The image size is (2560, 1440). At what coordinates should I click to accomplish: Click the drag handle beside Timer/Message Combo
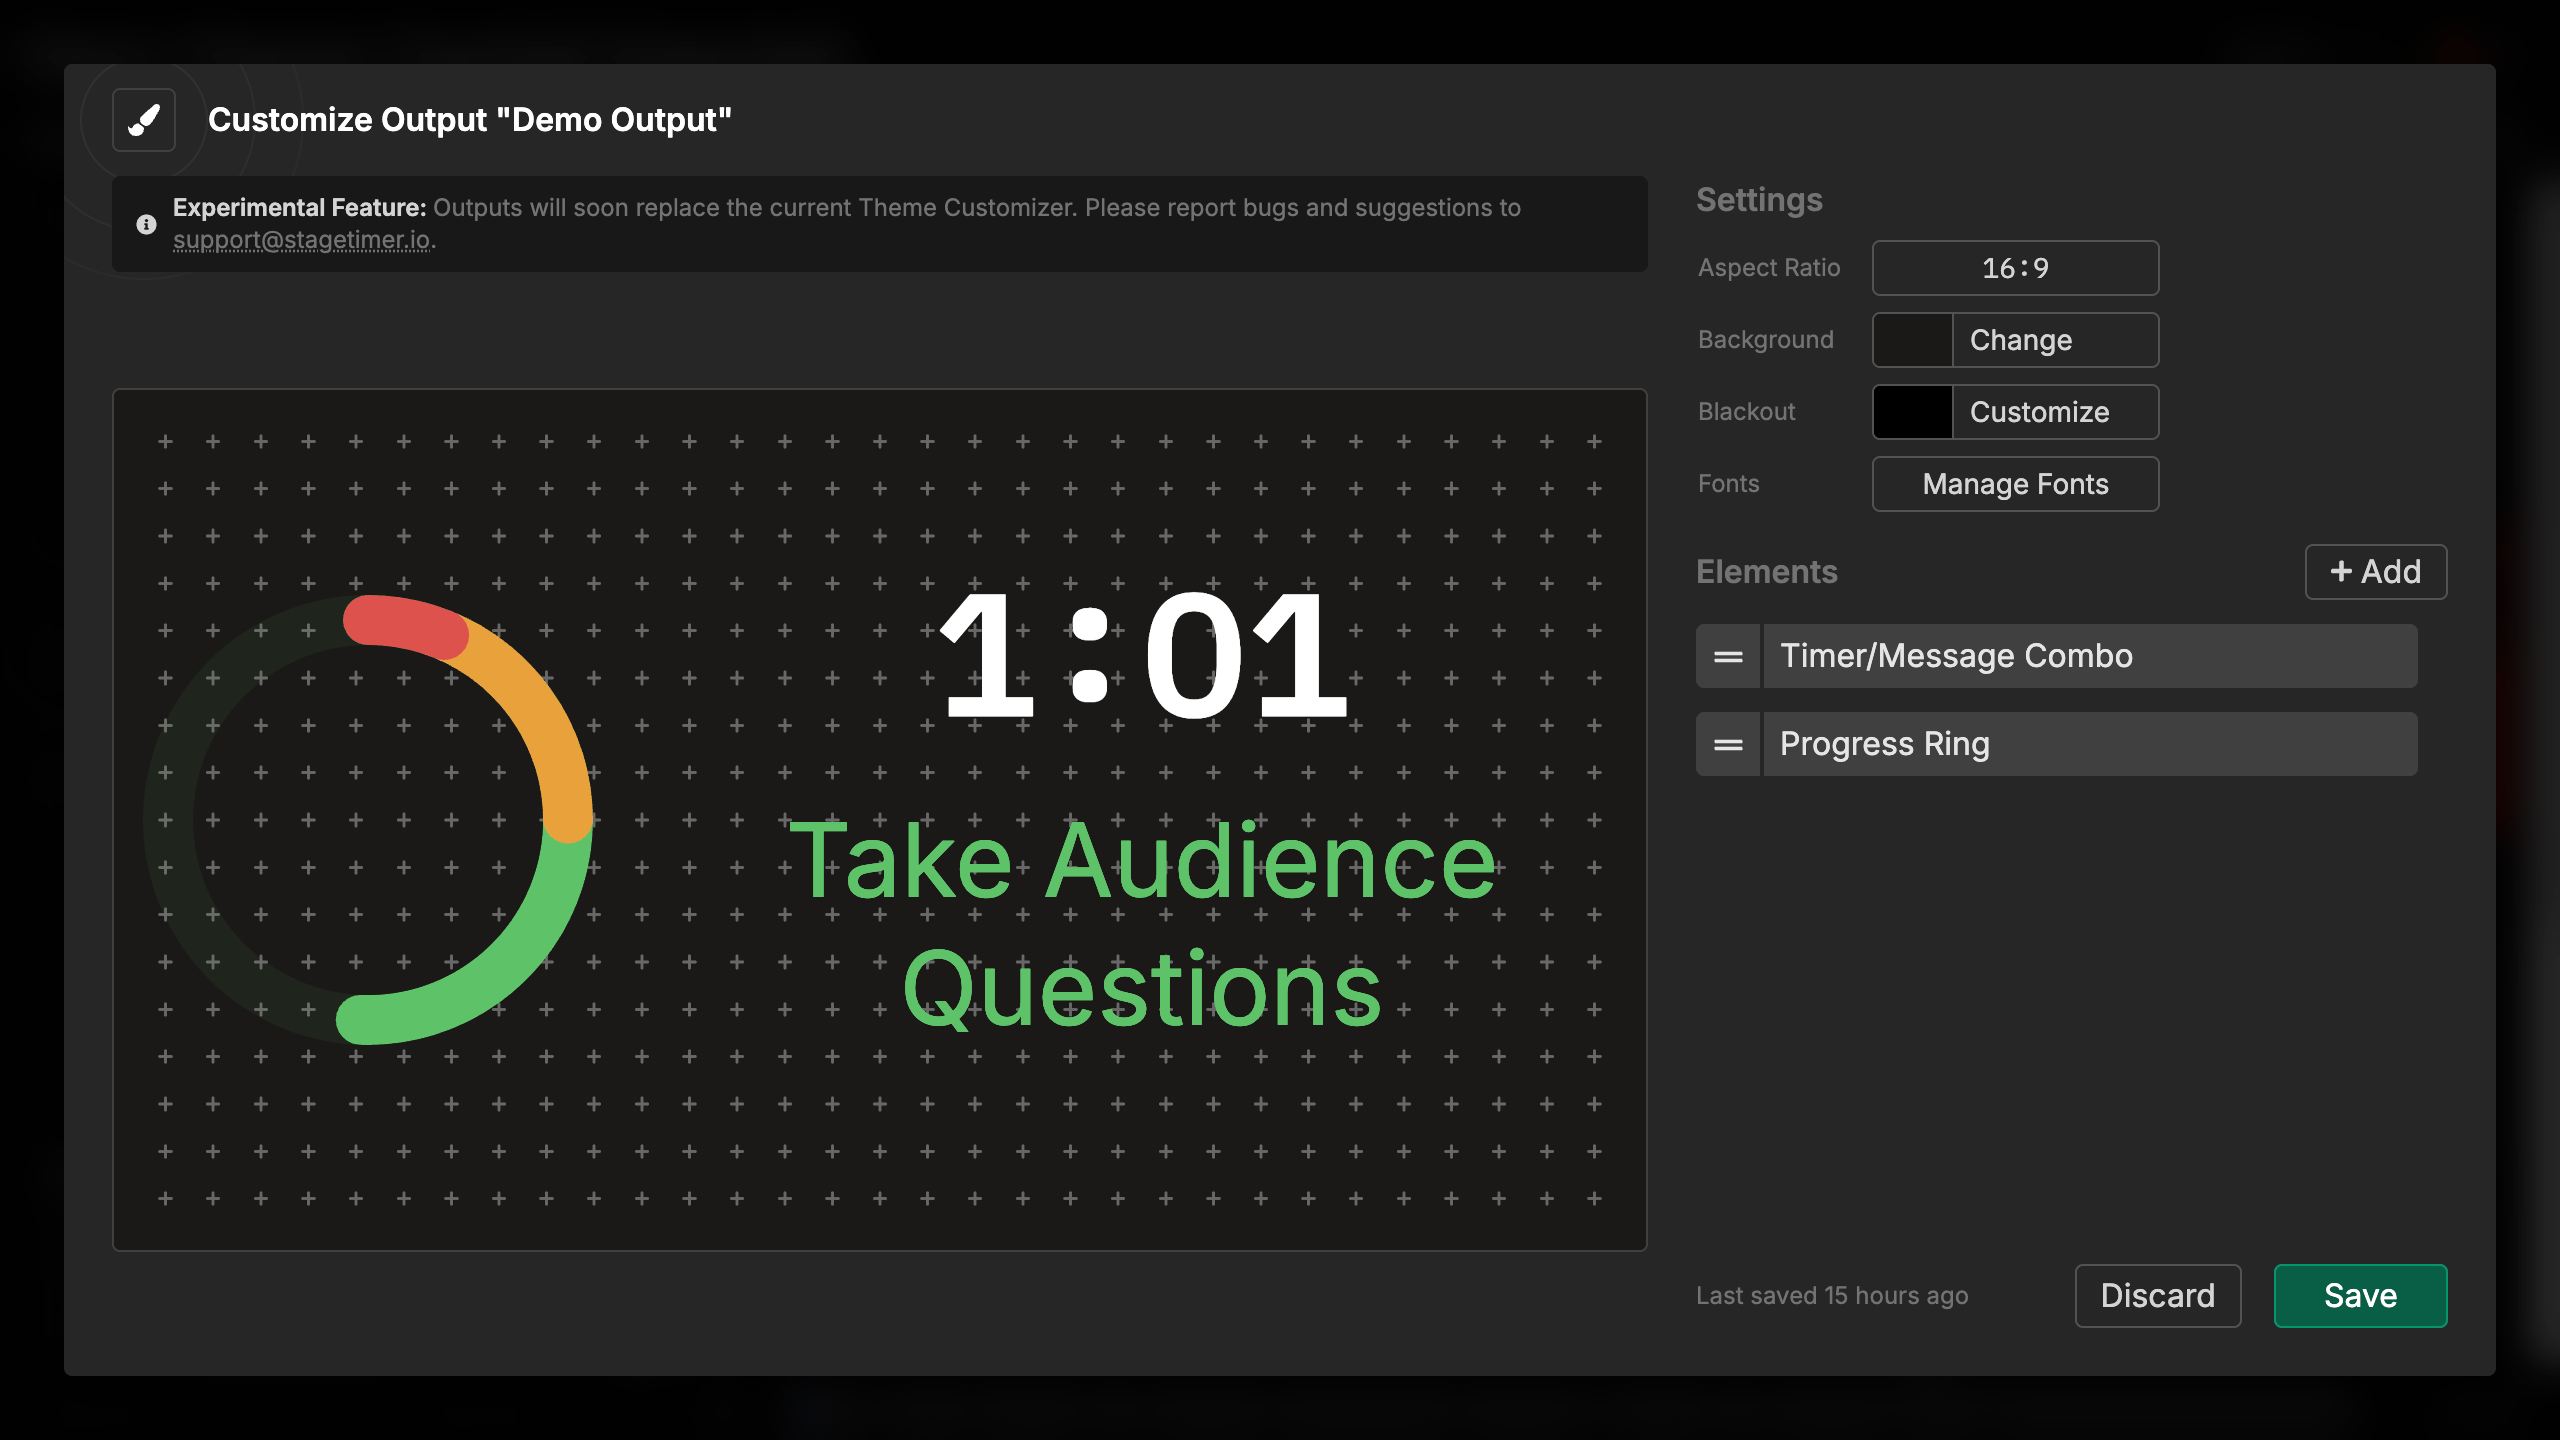click(1727, 656)
